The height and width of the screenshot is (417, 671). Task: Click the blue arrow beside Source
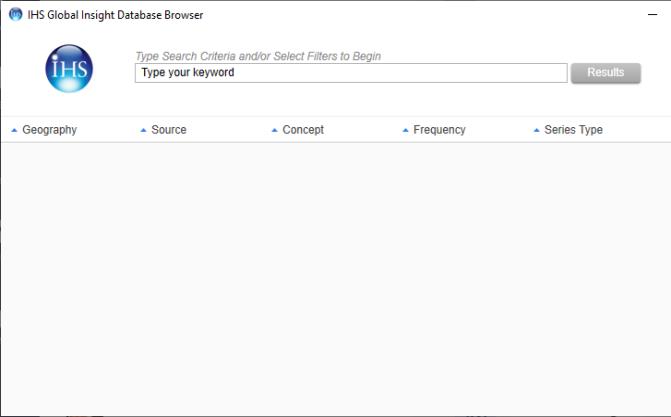coord(143,130)
